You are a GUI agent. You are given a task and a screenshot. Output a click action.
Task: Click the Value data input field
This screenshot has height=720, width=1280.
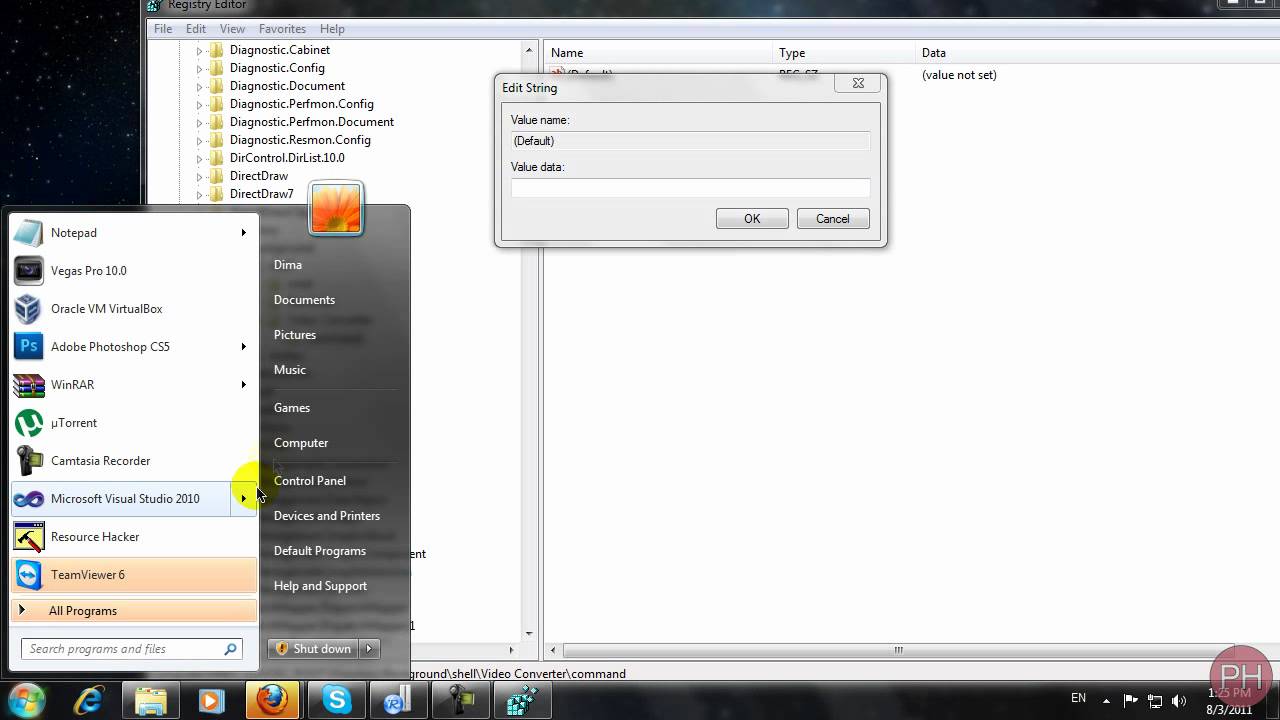click(x=690, y=188)
